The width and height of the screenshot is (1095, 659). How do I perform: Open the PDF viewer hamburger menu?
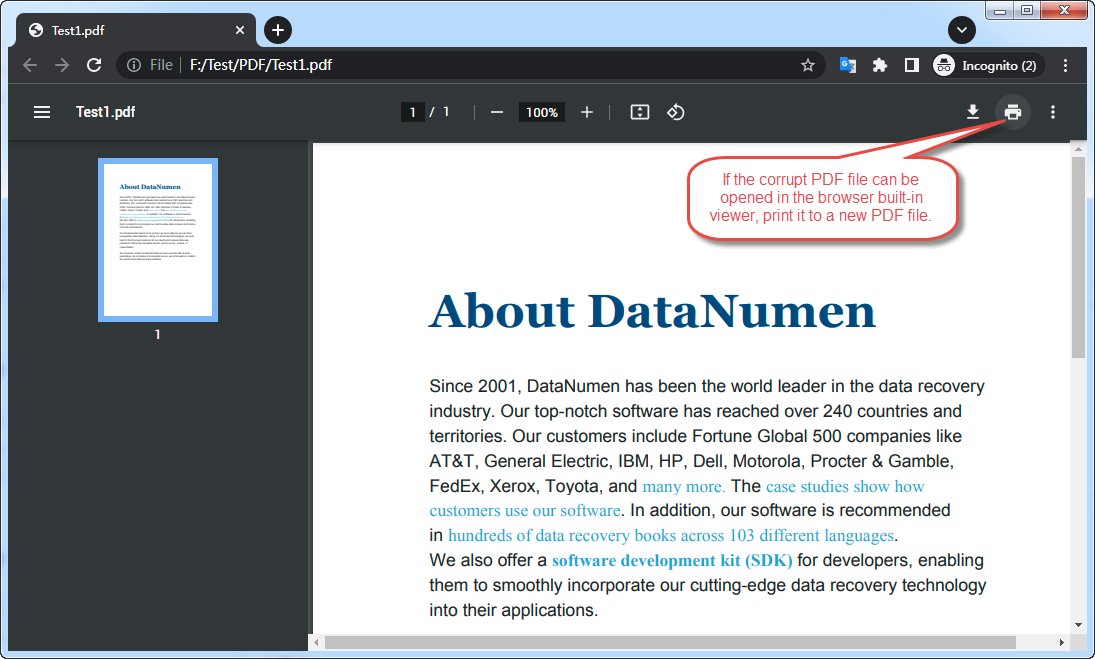click(41, 112)
